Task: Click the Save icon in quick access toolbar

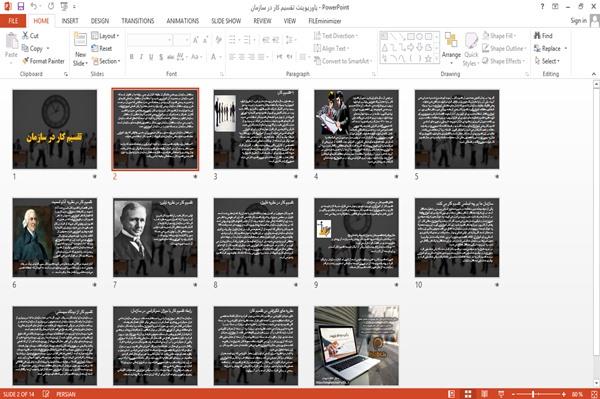Action: pyautogui.click(x=21, y=7)
